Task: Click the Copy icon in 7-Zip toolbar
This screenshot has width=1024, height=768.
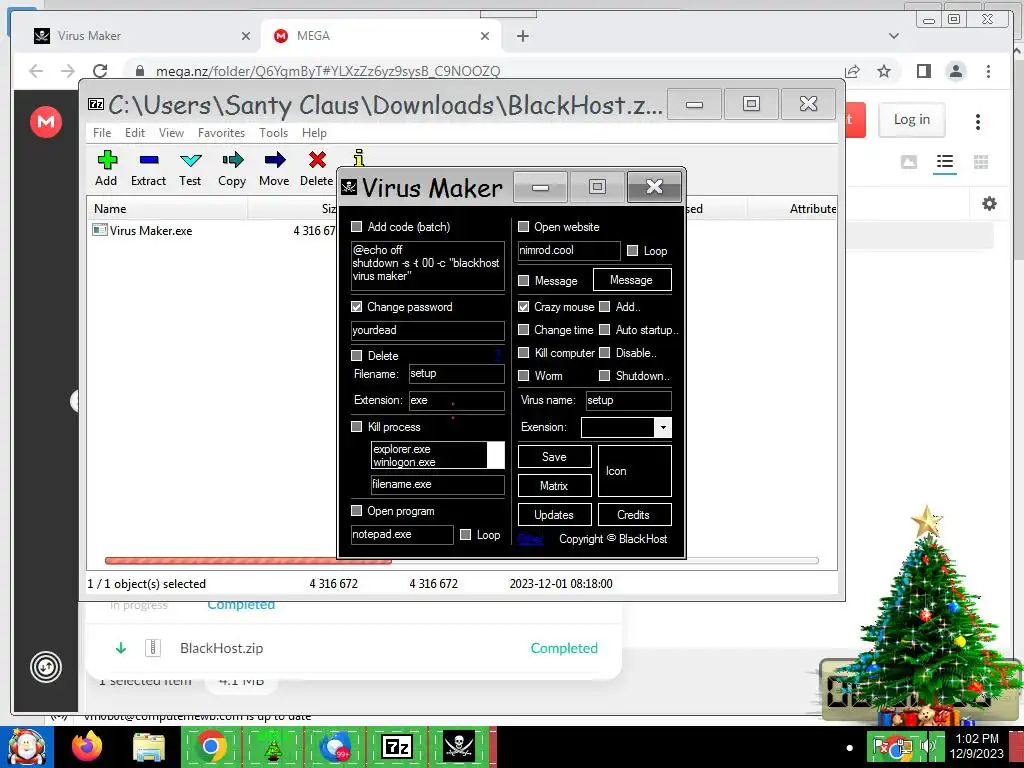Action: (232, 160)
